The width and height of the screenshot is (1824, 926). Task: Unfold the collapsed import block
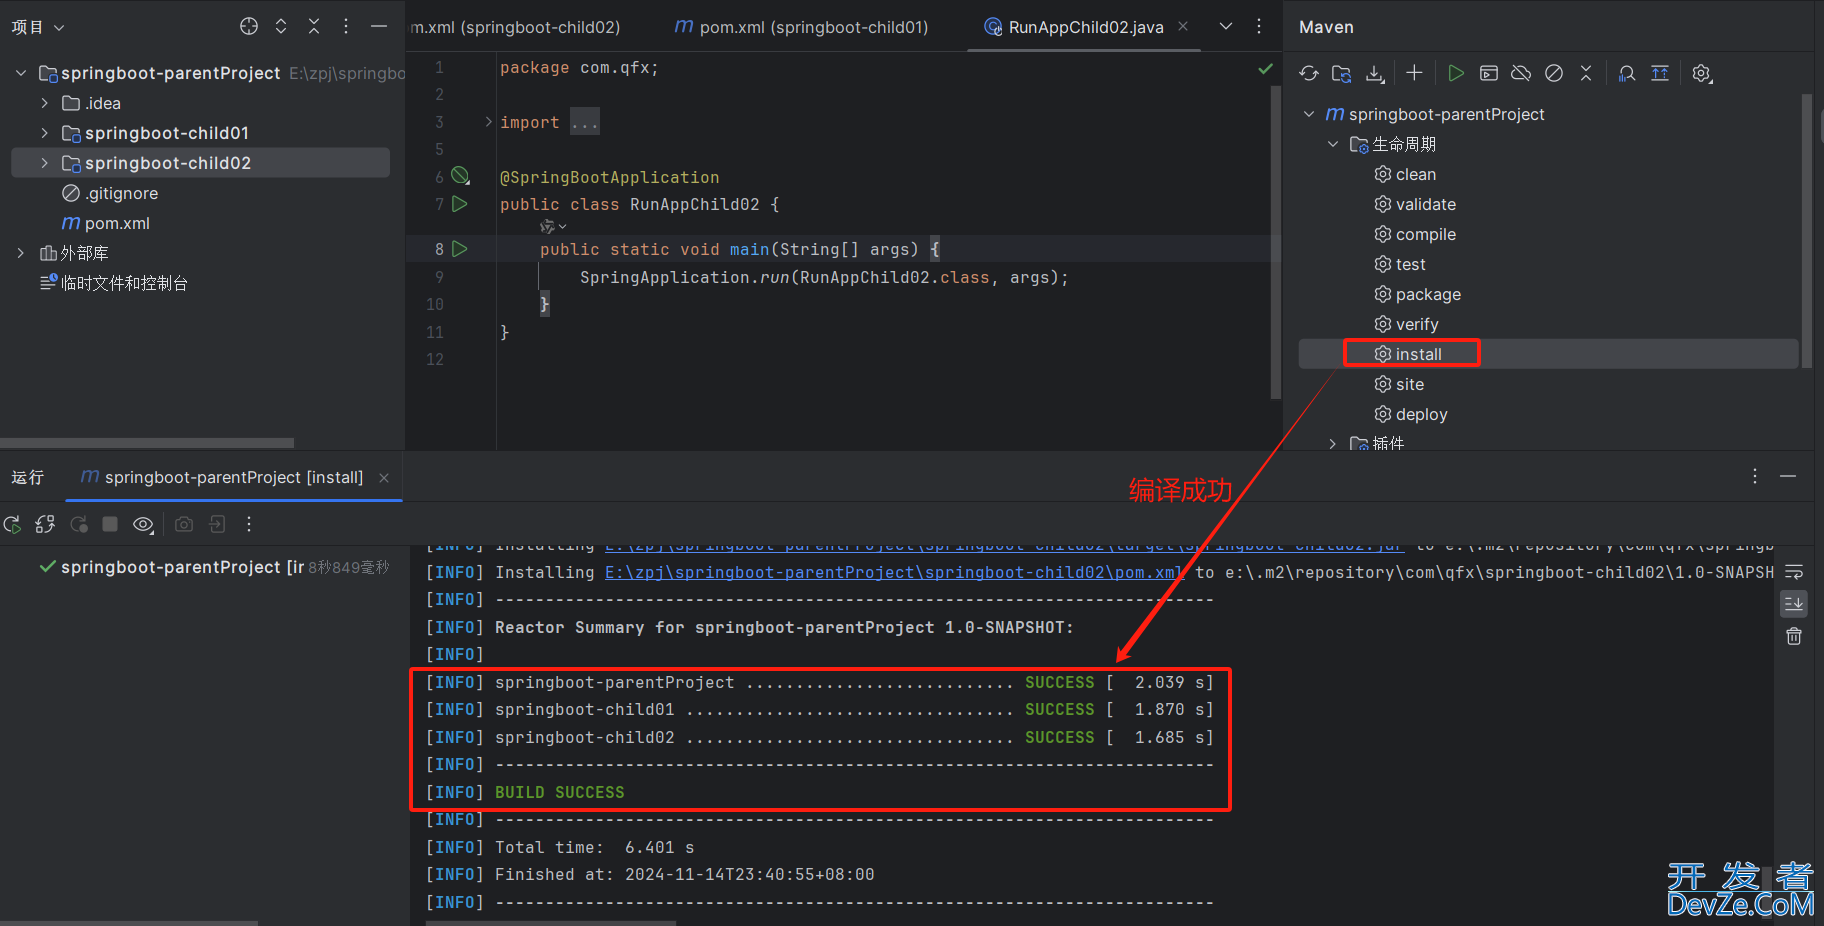tap(488, 122)
